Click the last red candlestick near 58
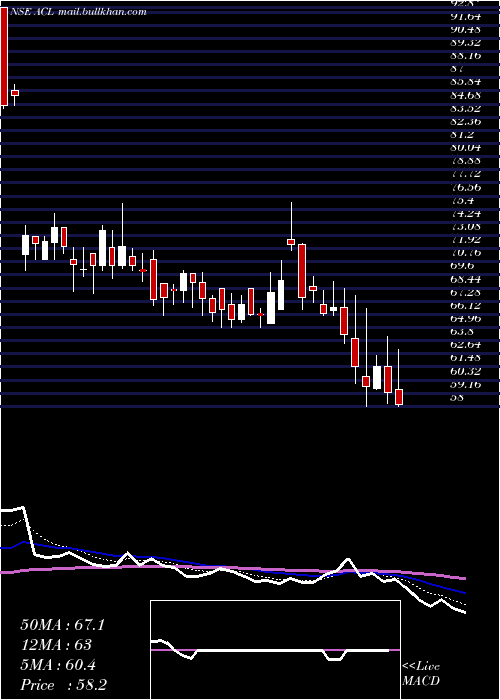Screen dimensions: 500x700 point(399,397)
